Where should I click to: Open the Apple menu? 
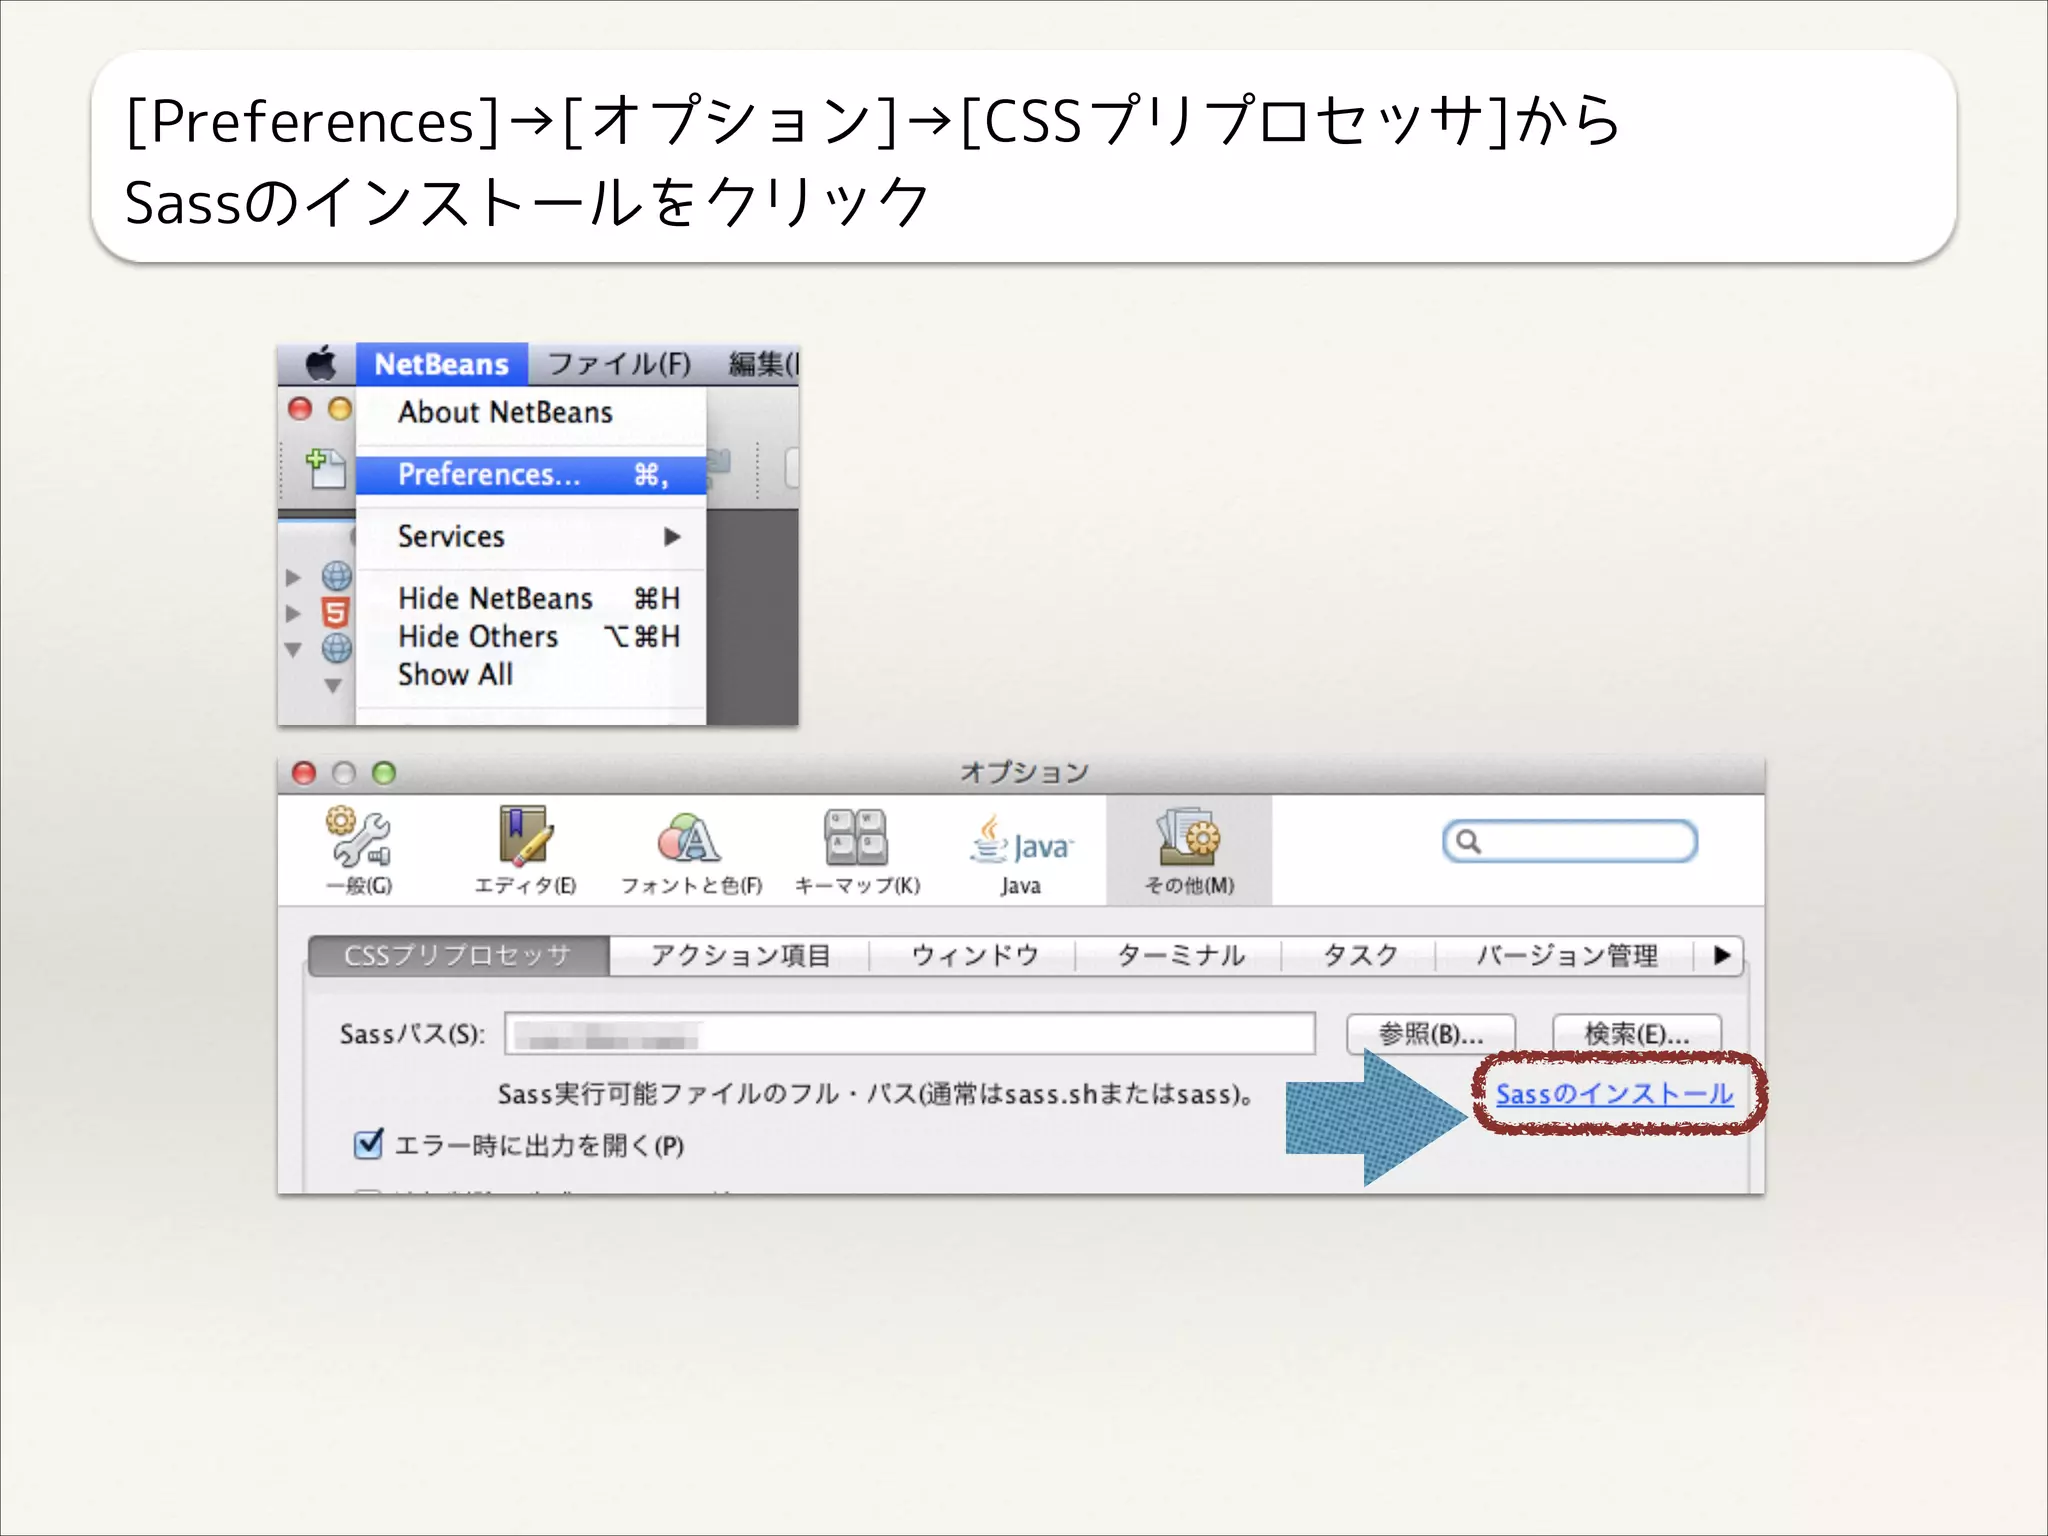click(320, 364)
